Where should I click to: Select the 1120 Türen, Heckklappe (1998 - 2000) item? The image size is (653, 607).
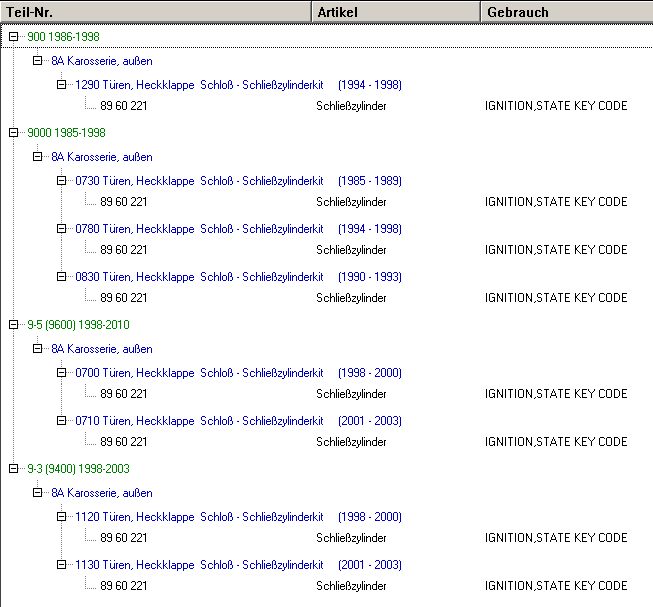(x=238, y=517)
